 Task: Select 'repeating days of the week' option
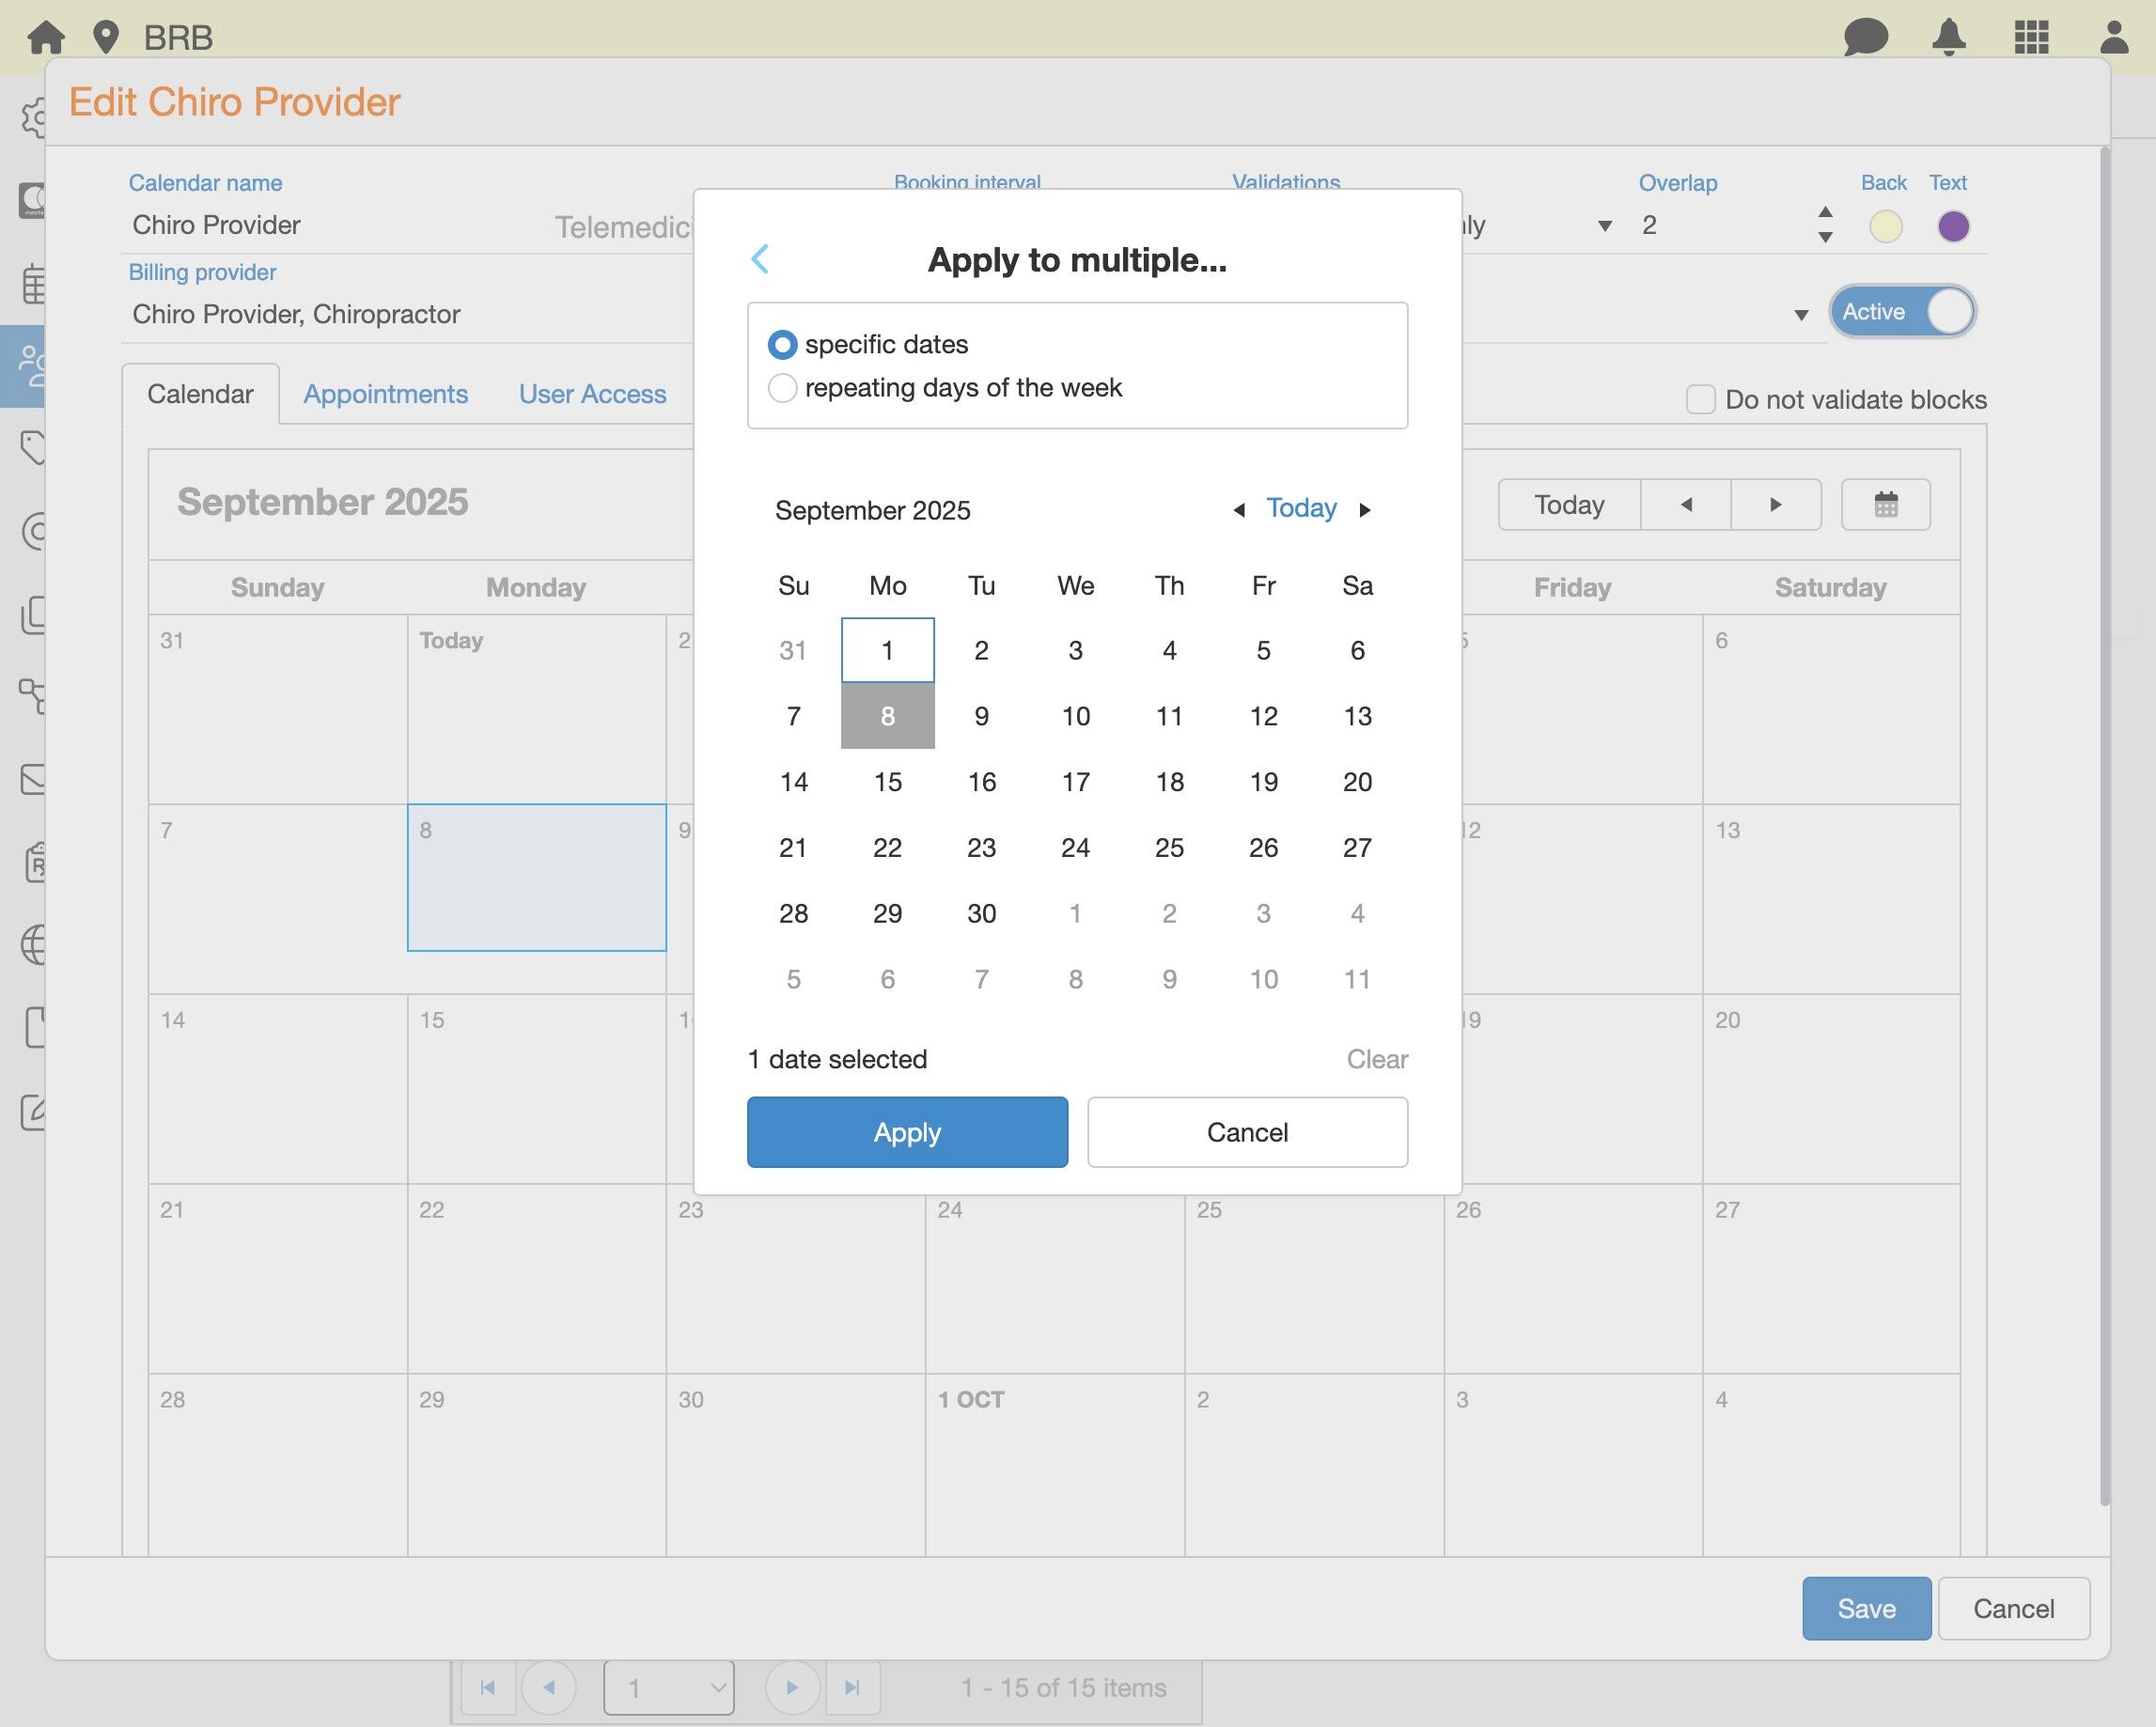(x=782, y=387)
